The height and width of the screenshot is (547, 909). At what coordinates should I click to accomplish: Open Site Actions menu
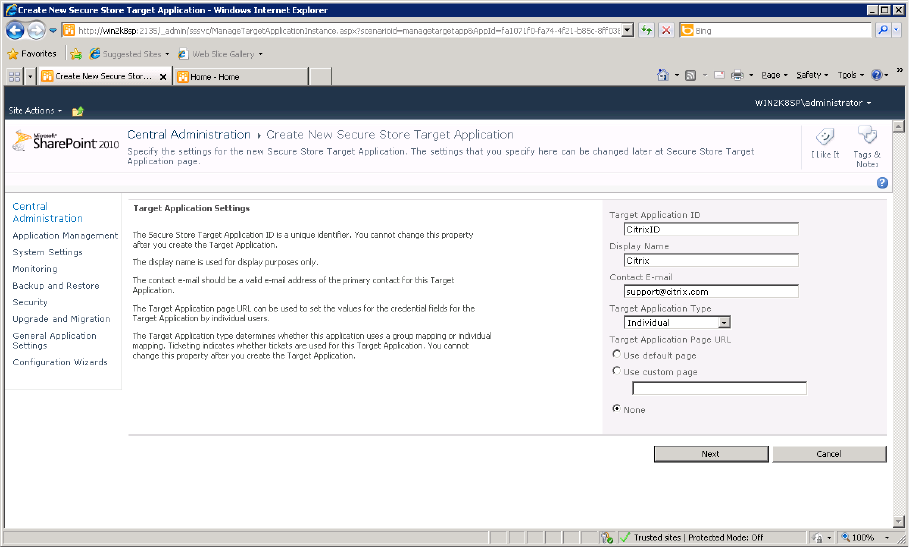click(35, 111)
